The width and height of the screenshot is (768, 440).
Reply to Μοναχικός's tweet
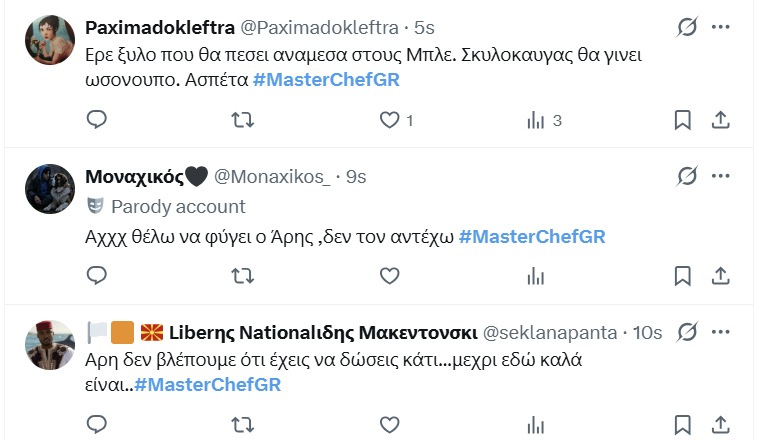97,275
